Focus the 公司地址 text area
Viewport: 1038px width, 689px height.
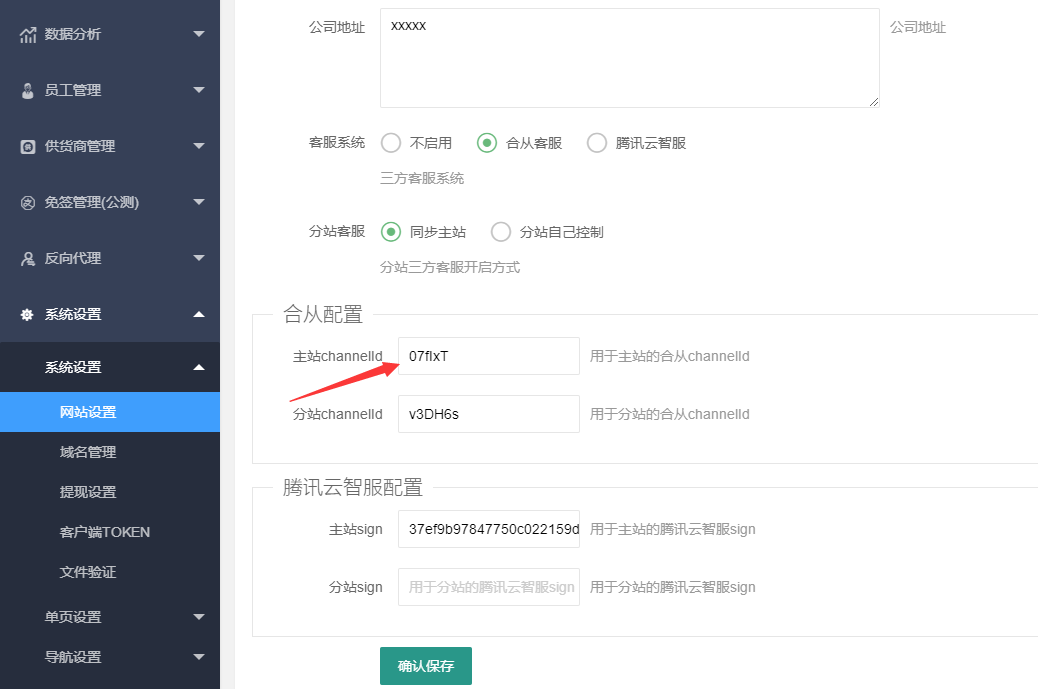point(630,58)
